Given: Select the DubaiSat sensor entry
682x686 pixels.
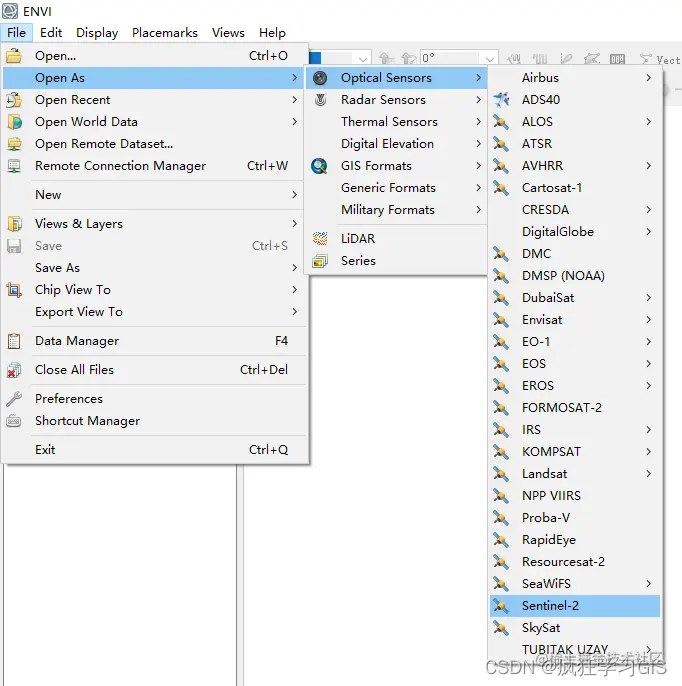Looking at the screenshot, I should tap(575, 298).
